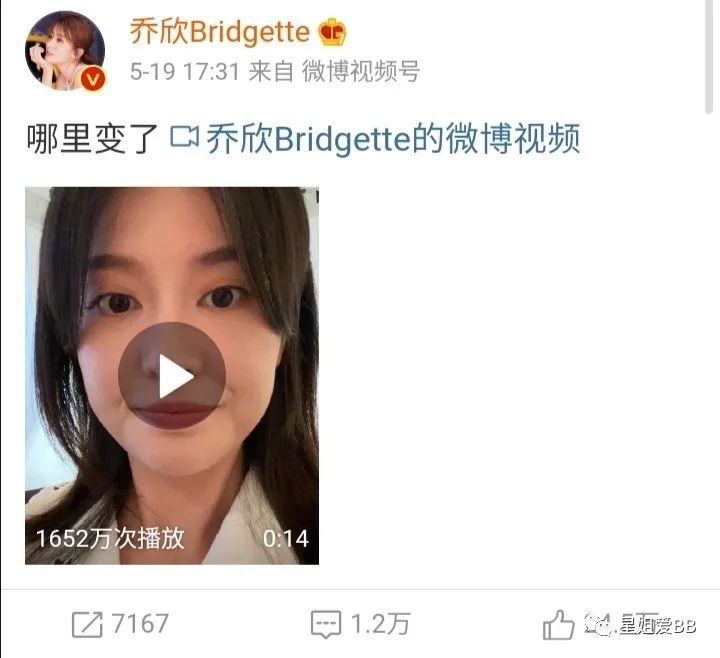Viewport: 720px width, 658px height.
Task: Click the 5-19 17:31 timestamp
Action: (x=185, y=72)
